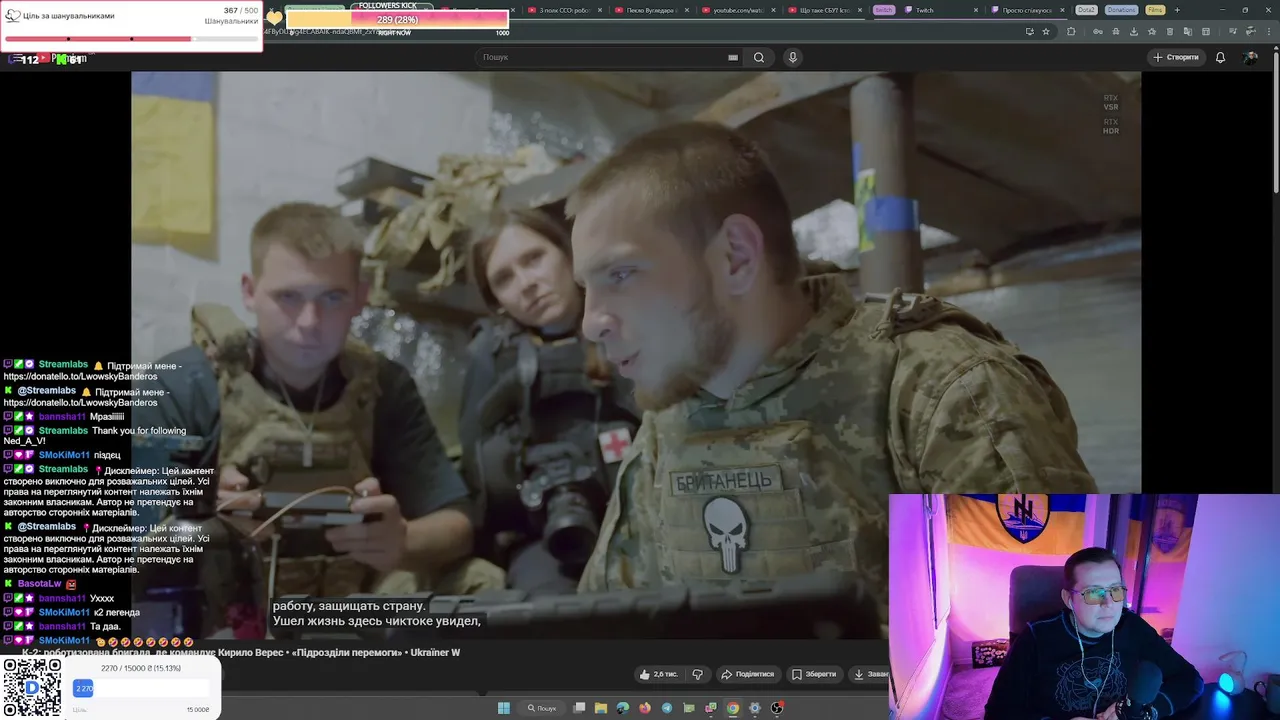
Task: Click the 'RTX HDR' overlay label
Action: tap(1111, 126)
